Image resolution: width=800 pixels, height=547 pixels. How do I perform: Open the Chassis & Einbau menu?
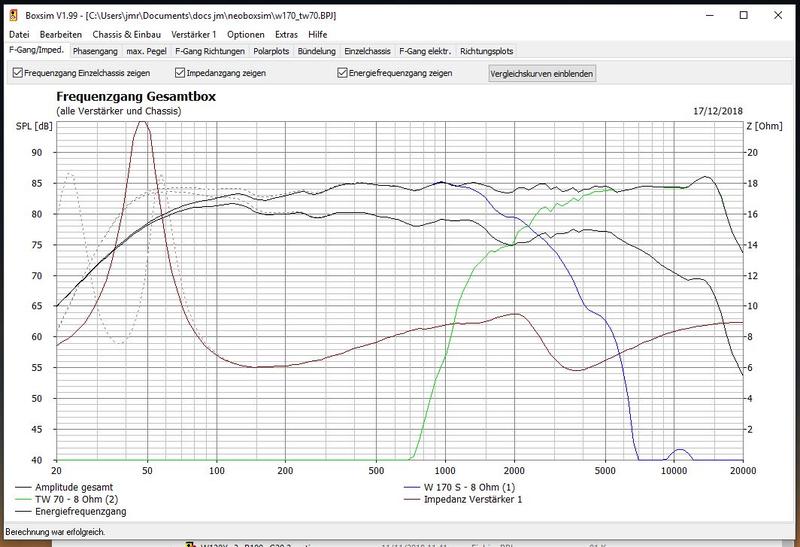127,34
